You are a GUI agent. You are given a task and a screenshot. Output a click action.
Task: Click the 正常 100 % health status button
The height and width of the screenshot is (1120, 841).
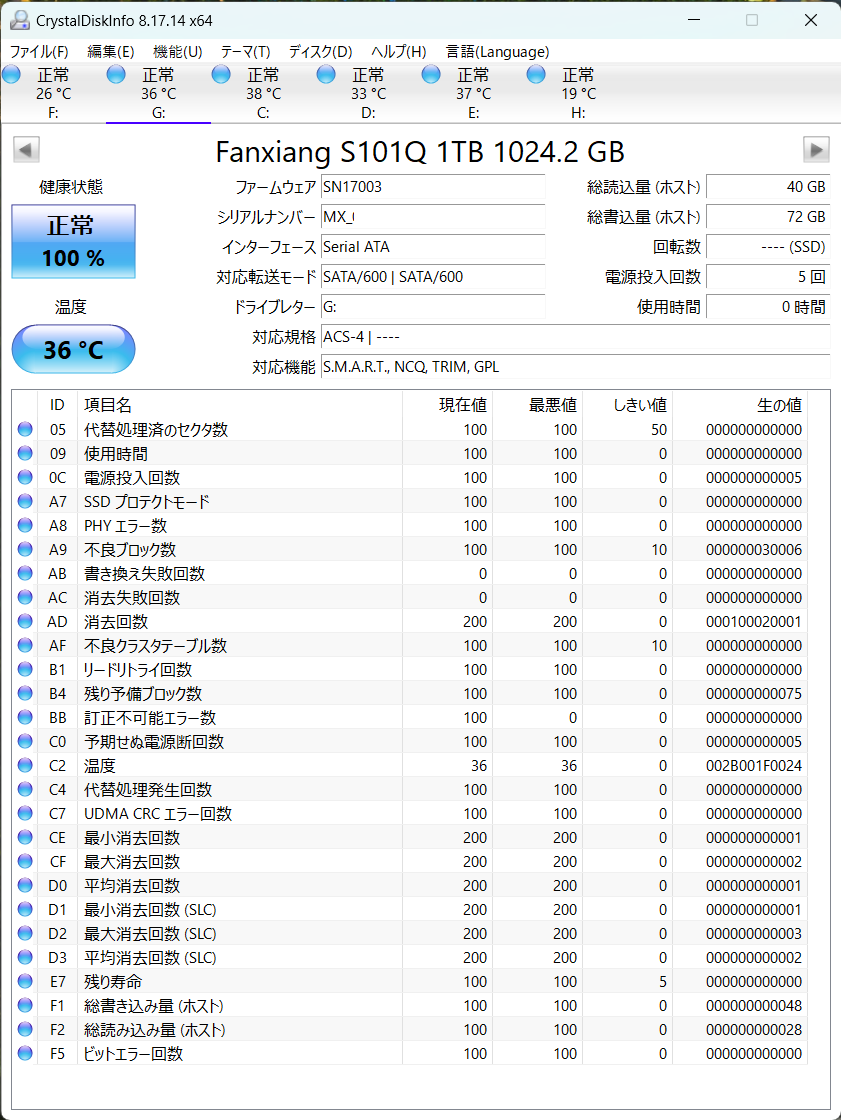pos(74,241)
